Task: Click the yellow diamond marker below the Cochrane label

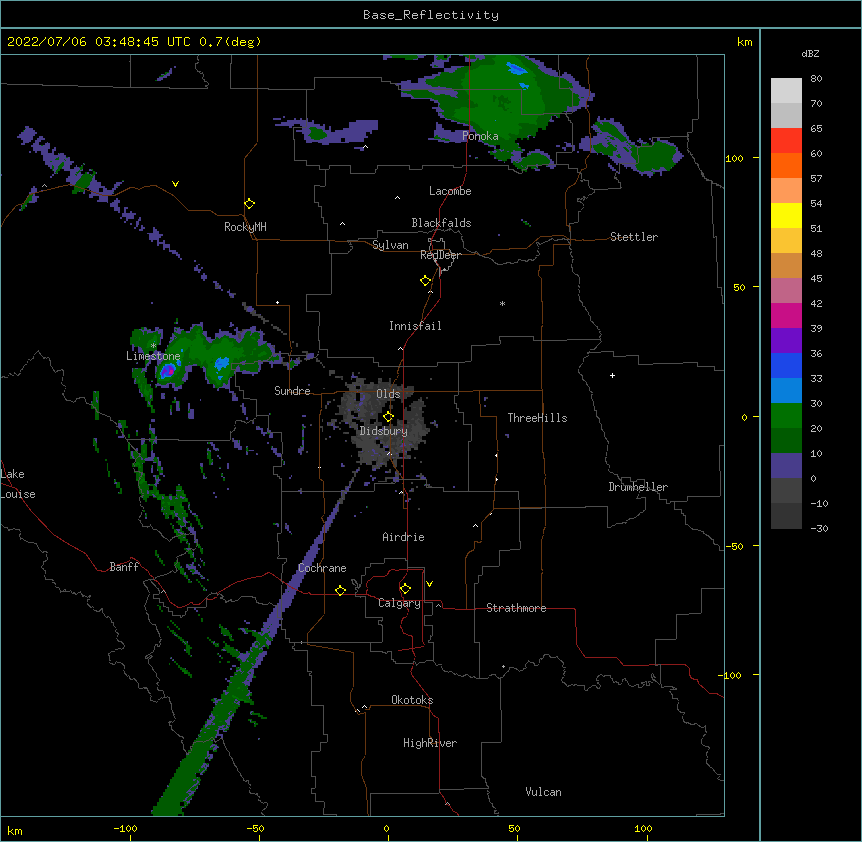Action: click(x=340, y=590)
